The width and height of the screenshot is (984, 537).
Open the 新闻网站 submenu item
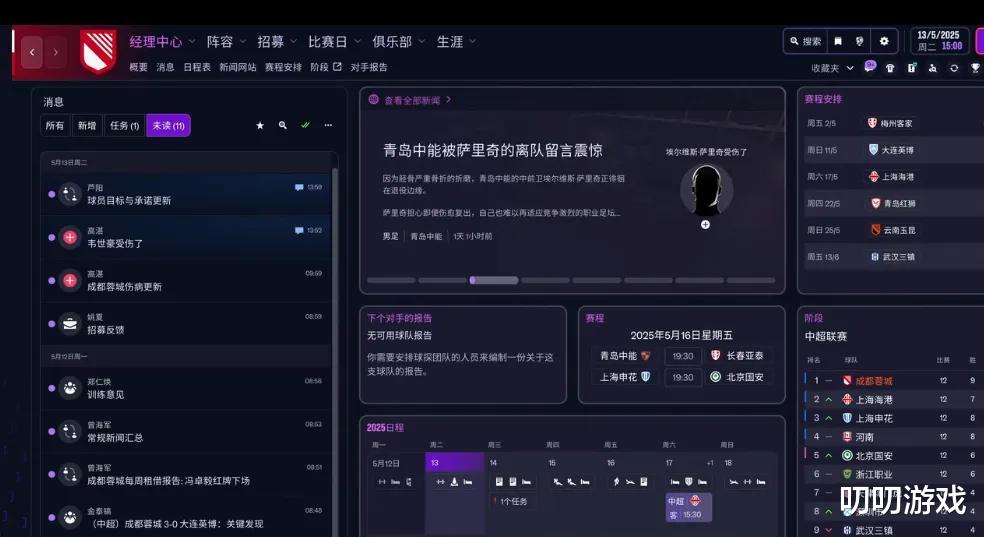point(238,67)
